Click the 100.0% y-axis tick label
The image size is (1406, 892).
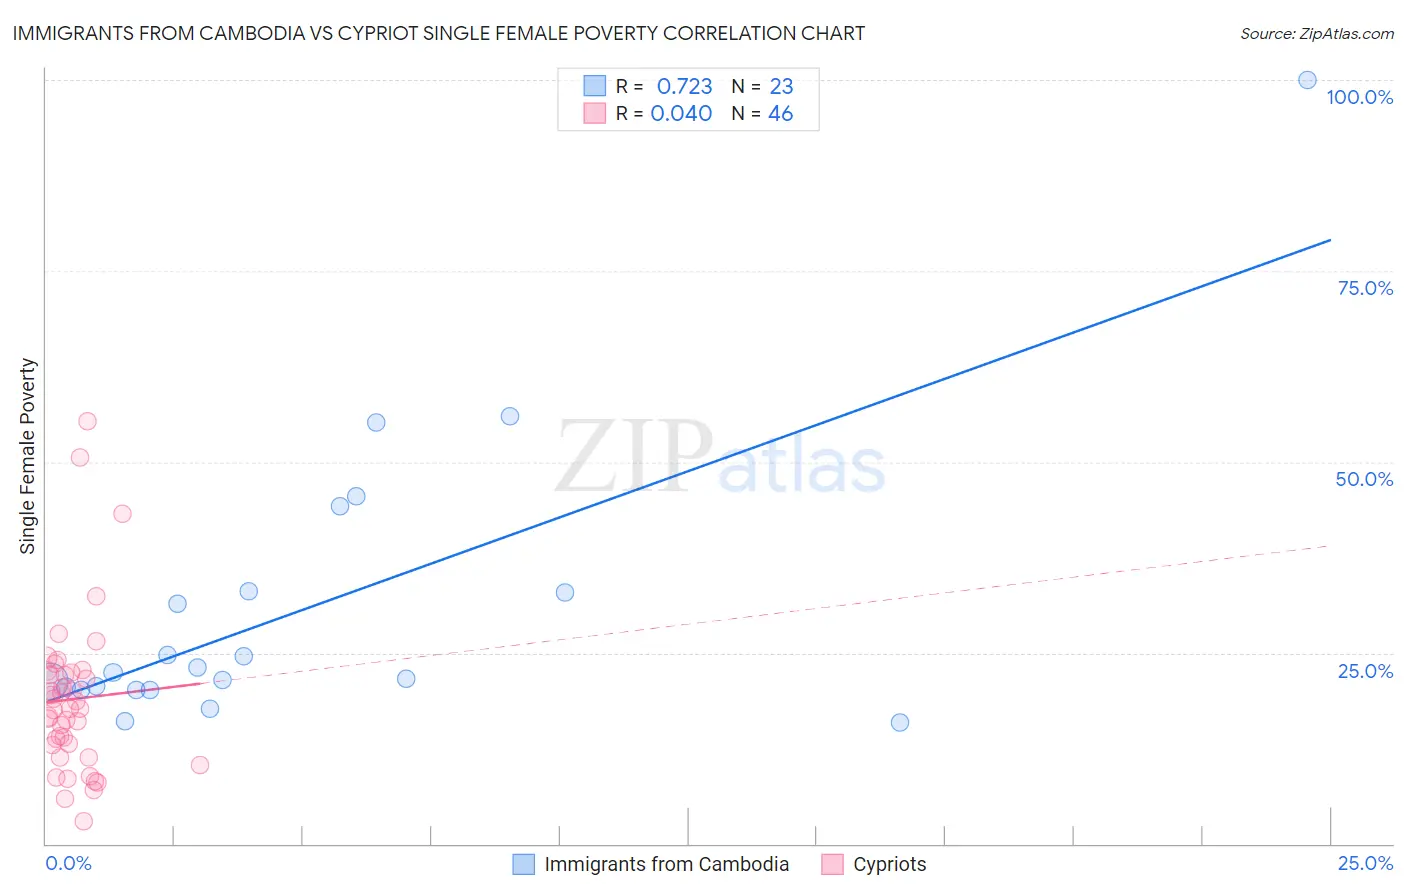click(x=1360, y=97)
